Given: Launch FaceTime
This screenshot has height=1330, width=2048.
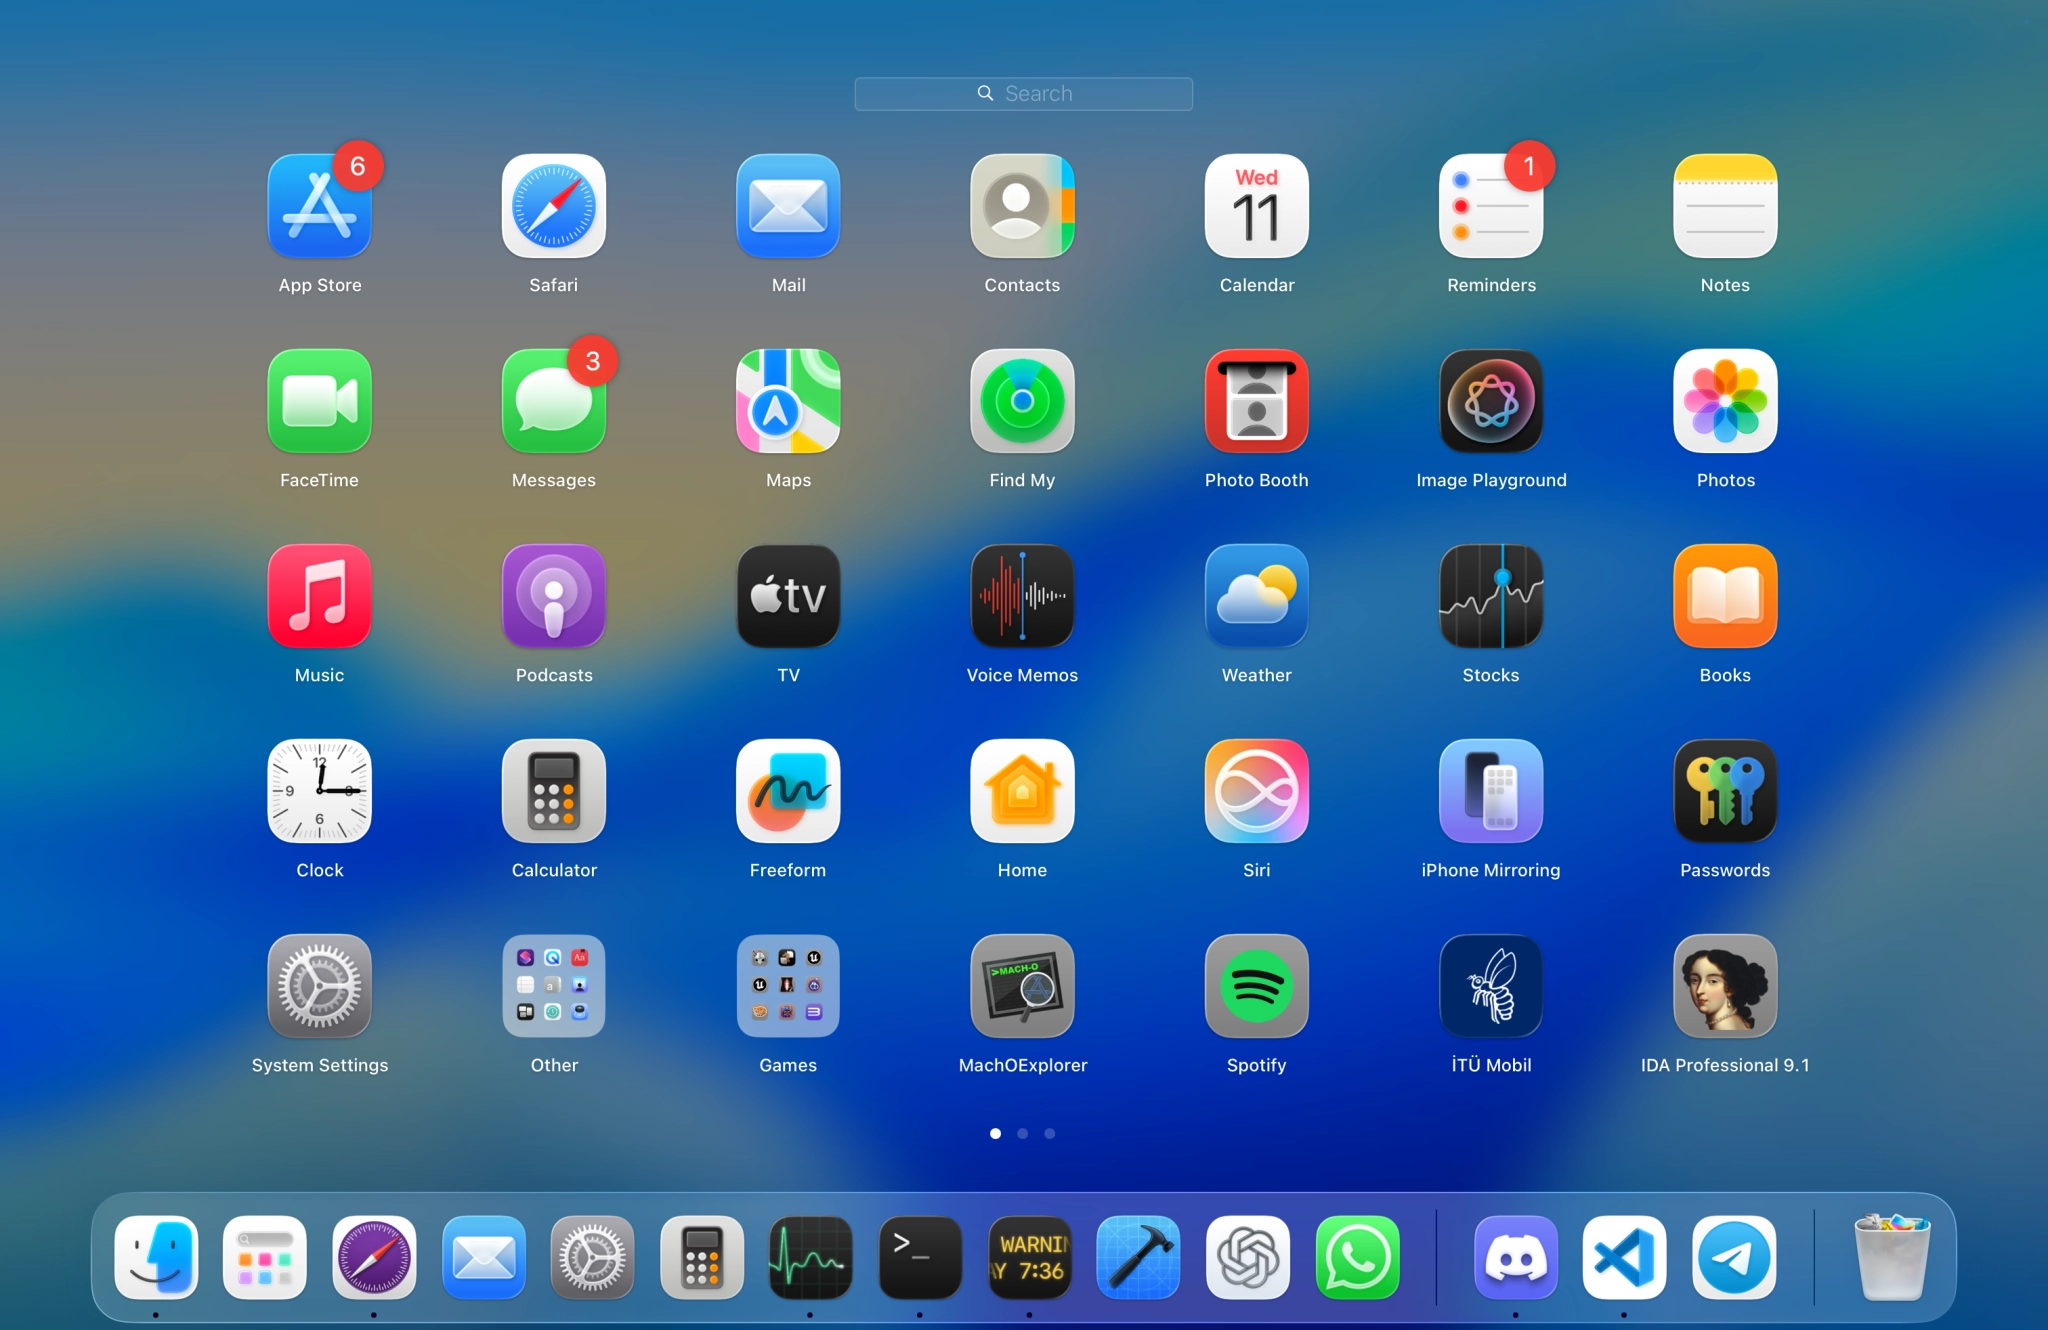Looking at the screenshot, I should coord(320,401).
